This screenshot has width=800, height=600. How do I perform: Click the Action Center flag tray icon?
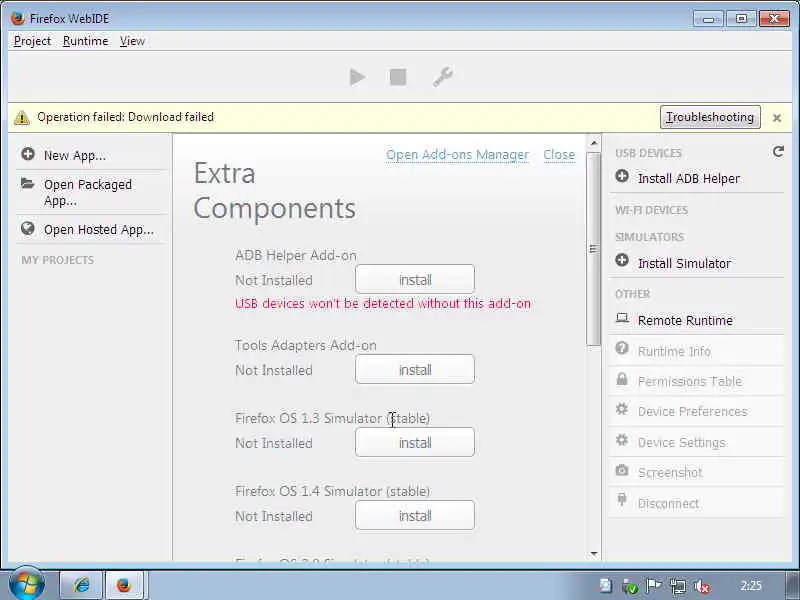click(x=654, y=586)
